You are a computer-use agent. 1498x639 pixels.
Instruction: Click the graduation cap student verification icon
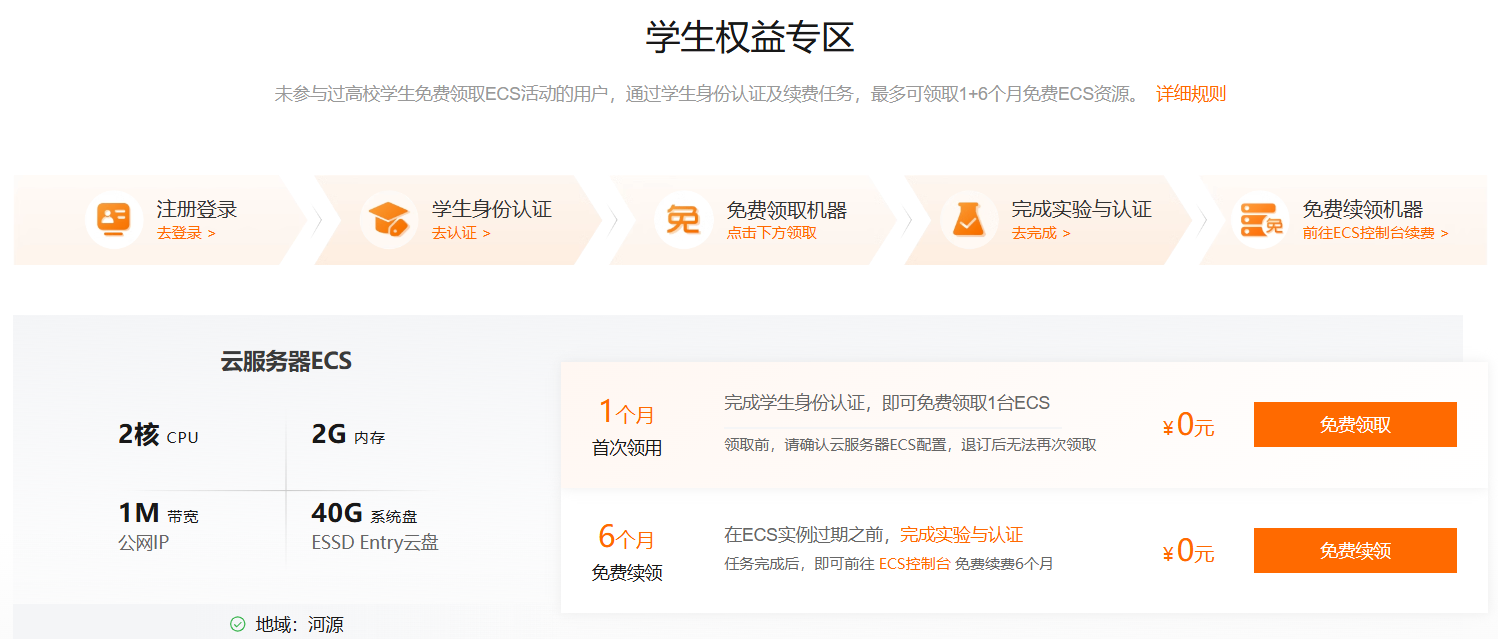(x=388, y=219)
